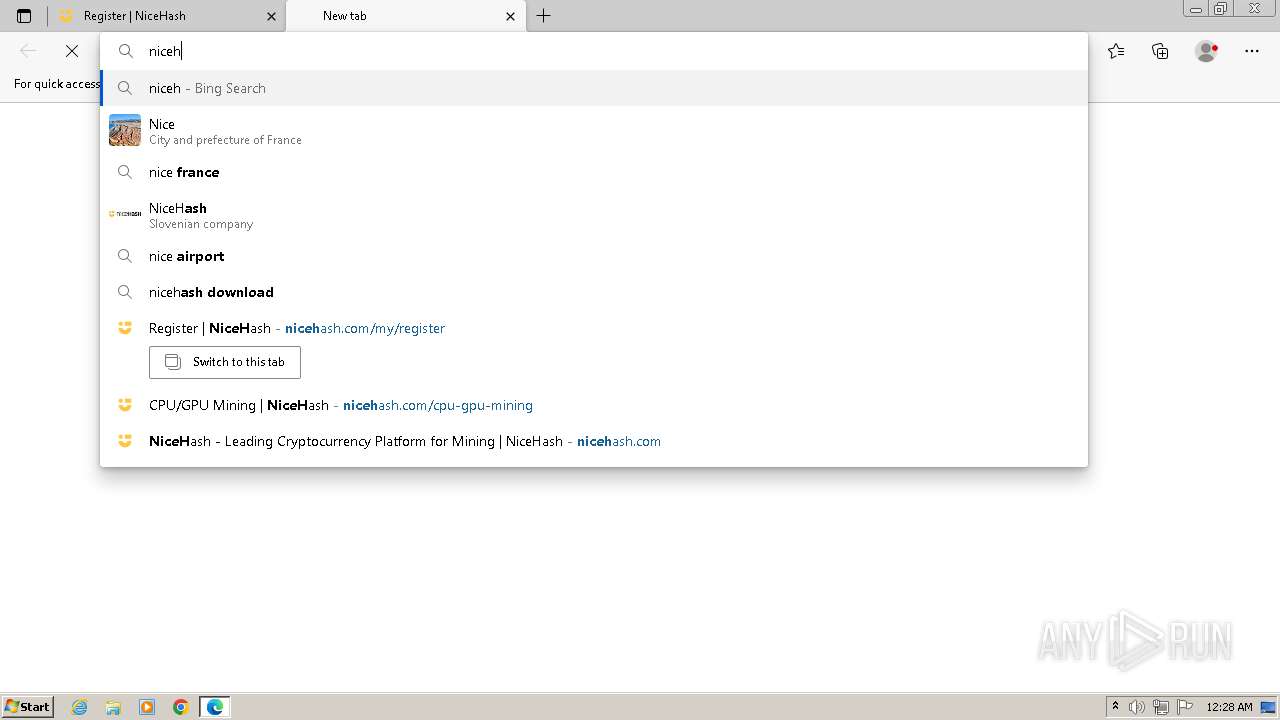Open the Action Center flag icon
Screen dimensions: 1280x720
click(1185, 707)
